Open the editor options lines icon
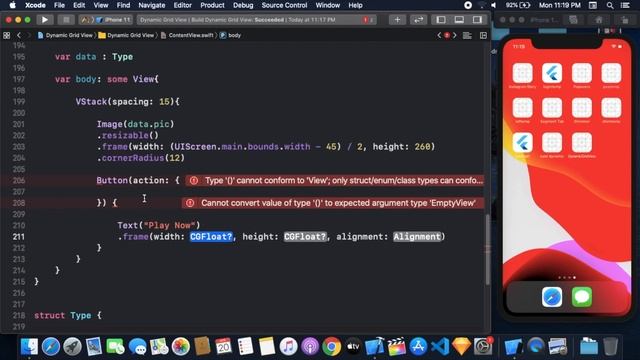Image resolution: width=640 pixels, height=360 pixels. pyautogui.click(x=467, y=36)
